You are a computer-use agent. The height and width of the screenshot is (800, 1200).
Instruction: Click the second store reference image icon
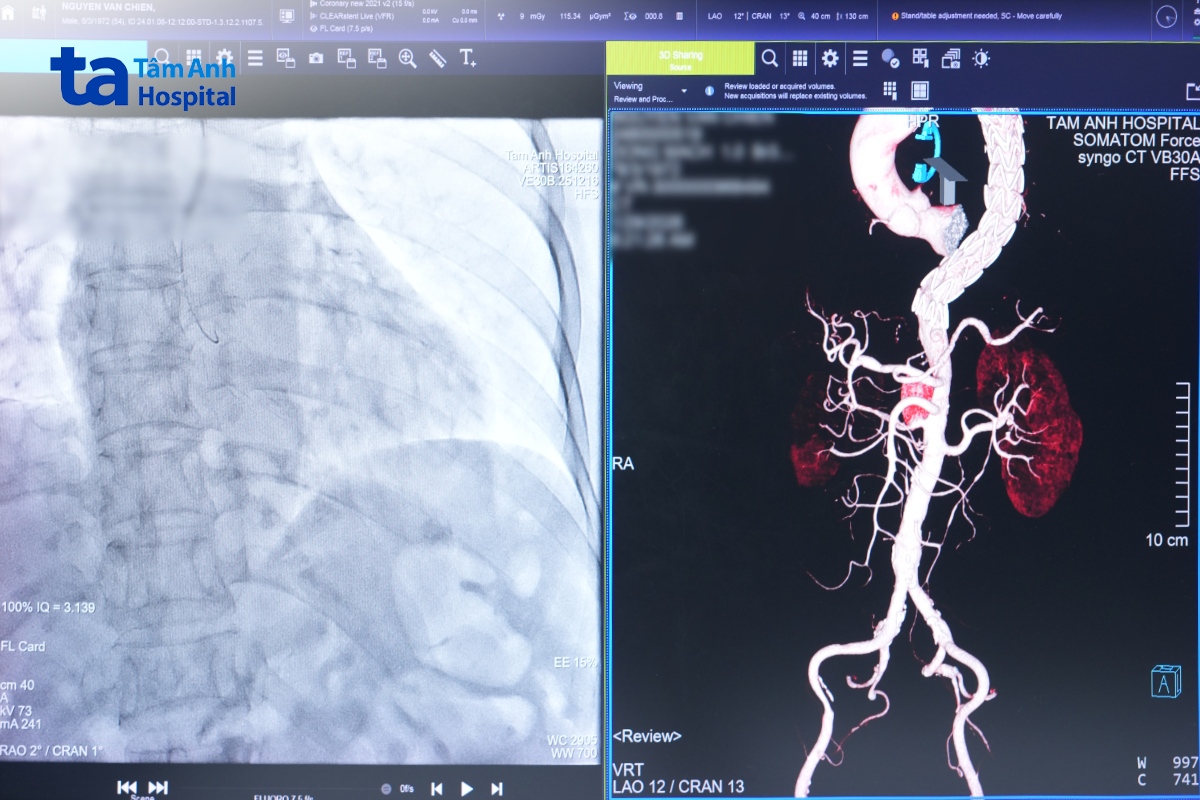(377, 58)
